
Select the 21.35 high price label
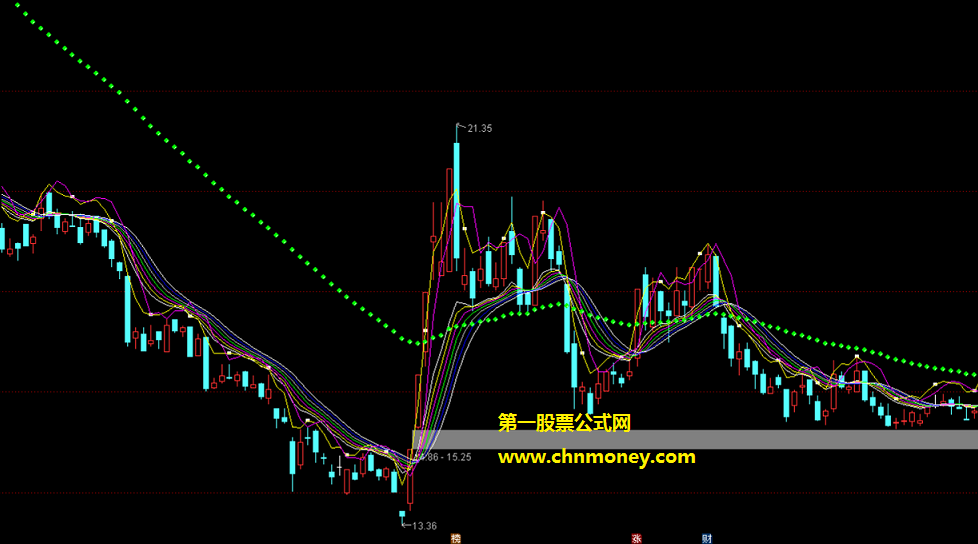(480, 129)
